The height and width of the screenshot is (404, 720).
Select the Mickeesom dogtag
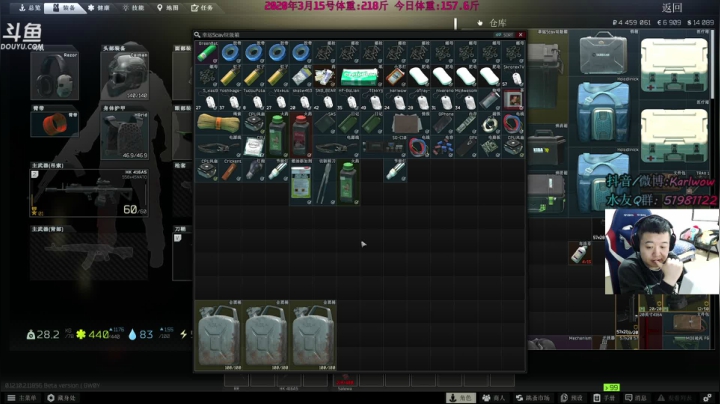[x=466, y=100]
